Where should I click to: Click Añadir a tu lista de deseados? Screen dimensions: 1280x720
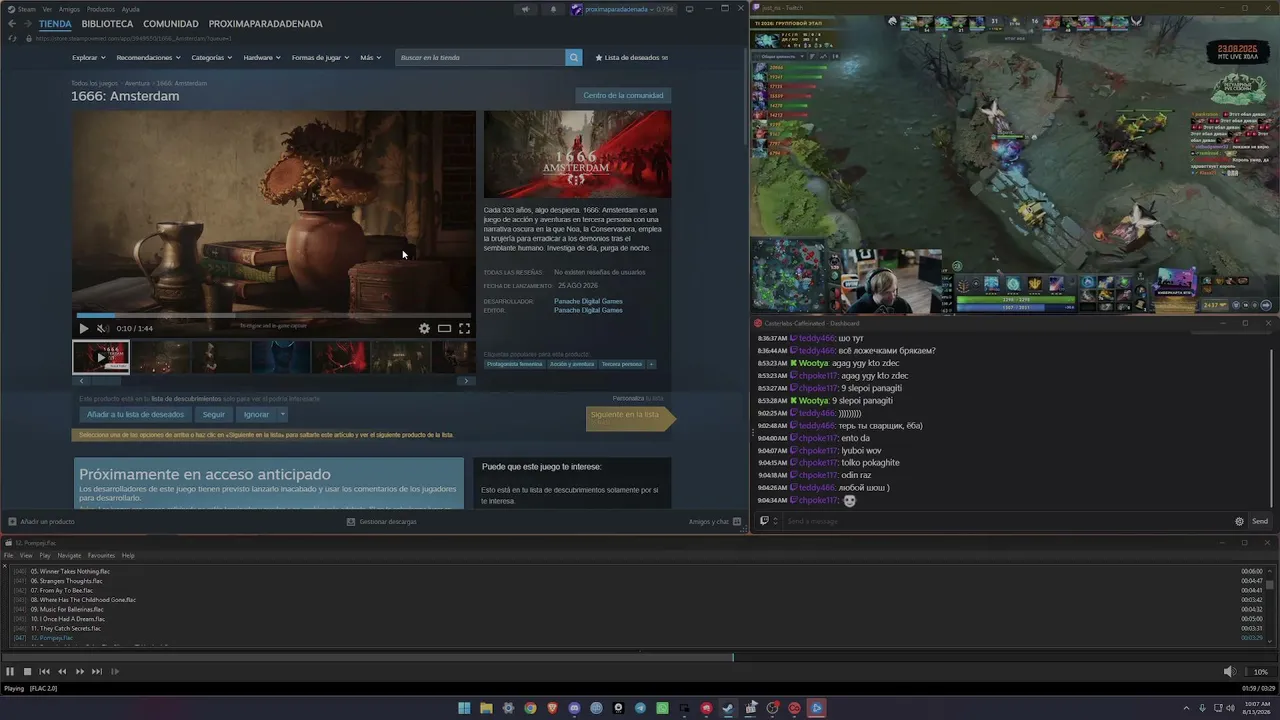click(x=135, y=414)
